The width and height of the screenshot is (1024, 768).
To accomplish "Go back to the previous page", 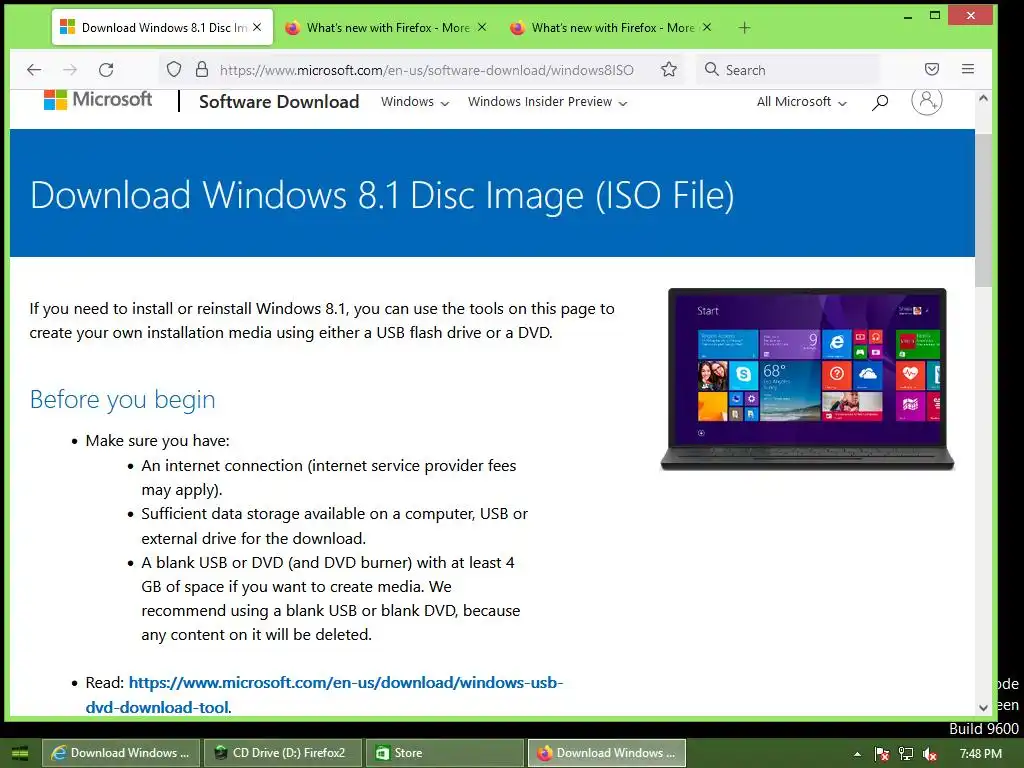I will [x=34, y=70].
